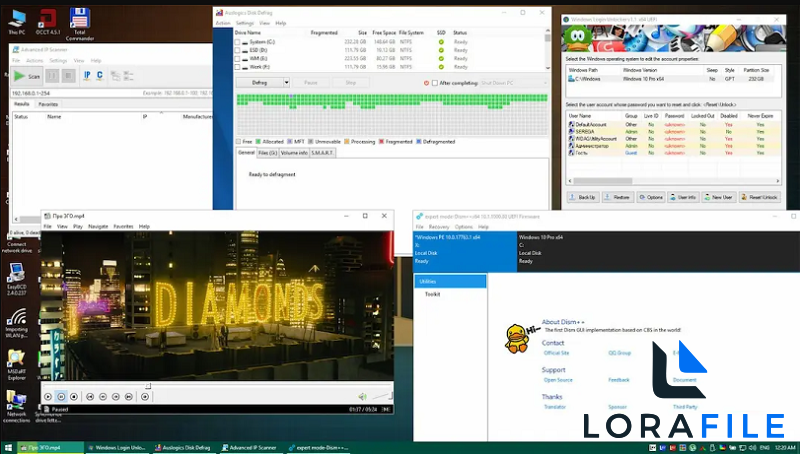Image resolution: width=800 pixels, height=454 pixels.
Task: Tick checkbox for System (C:) drive
Action: click(237, 42)
